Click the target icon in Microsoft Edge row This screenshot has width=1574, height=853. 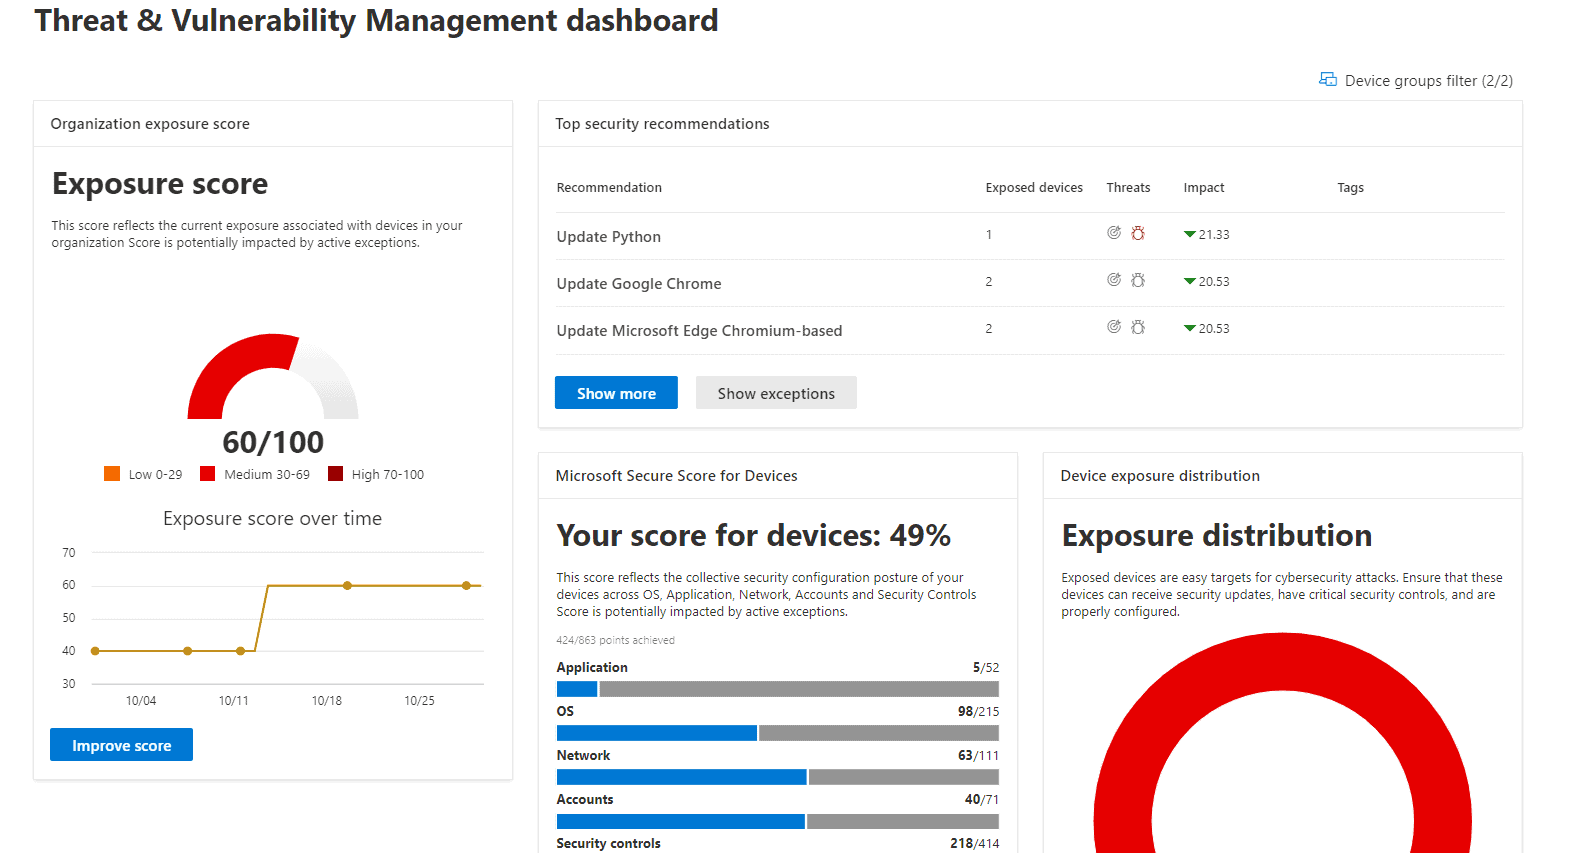[1113, 327]
